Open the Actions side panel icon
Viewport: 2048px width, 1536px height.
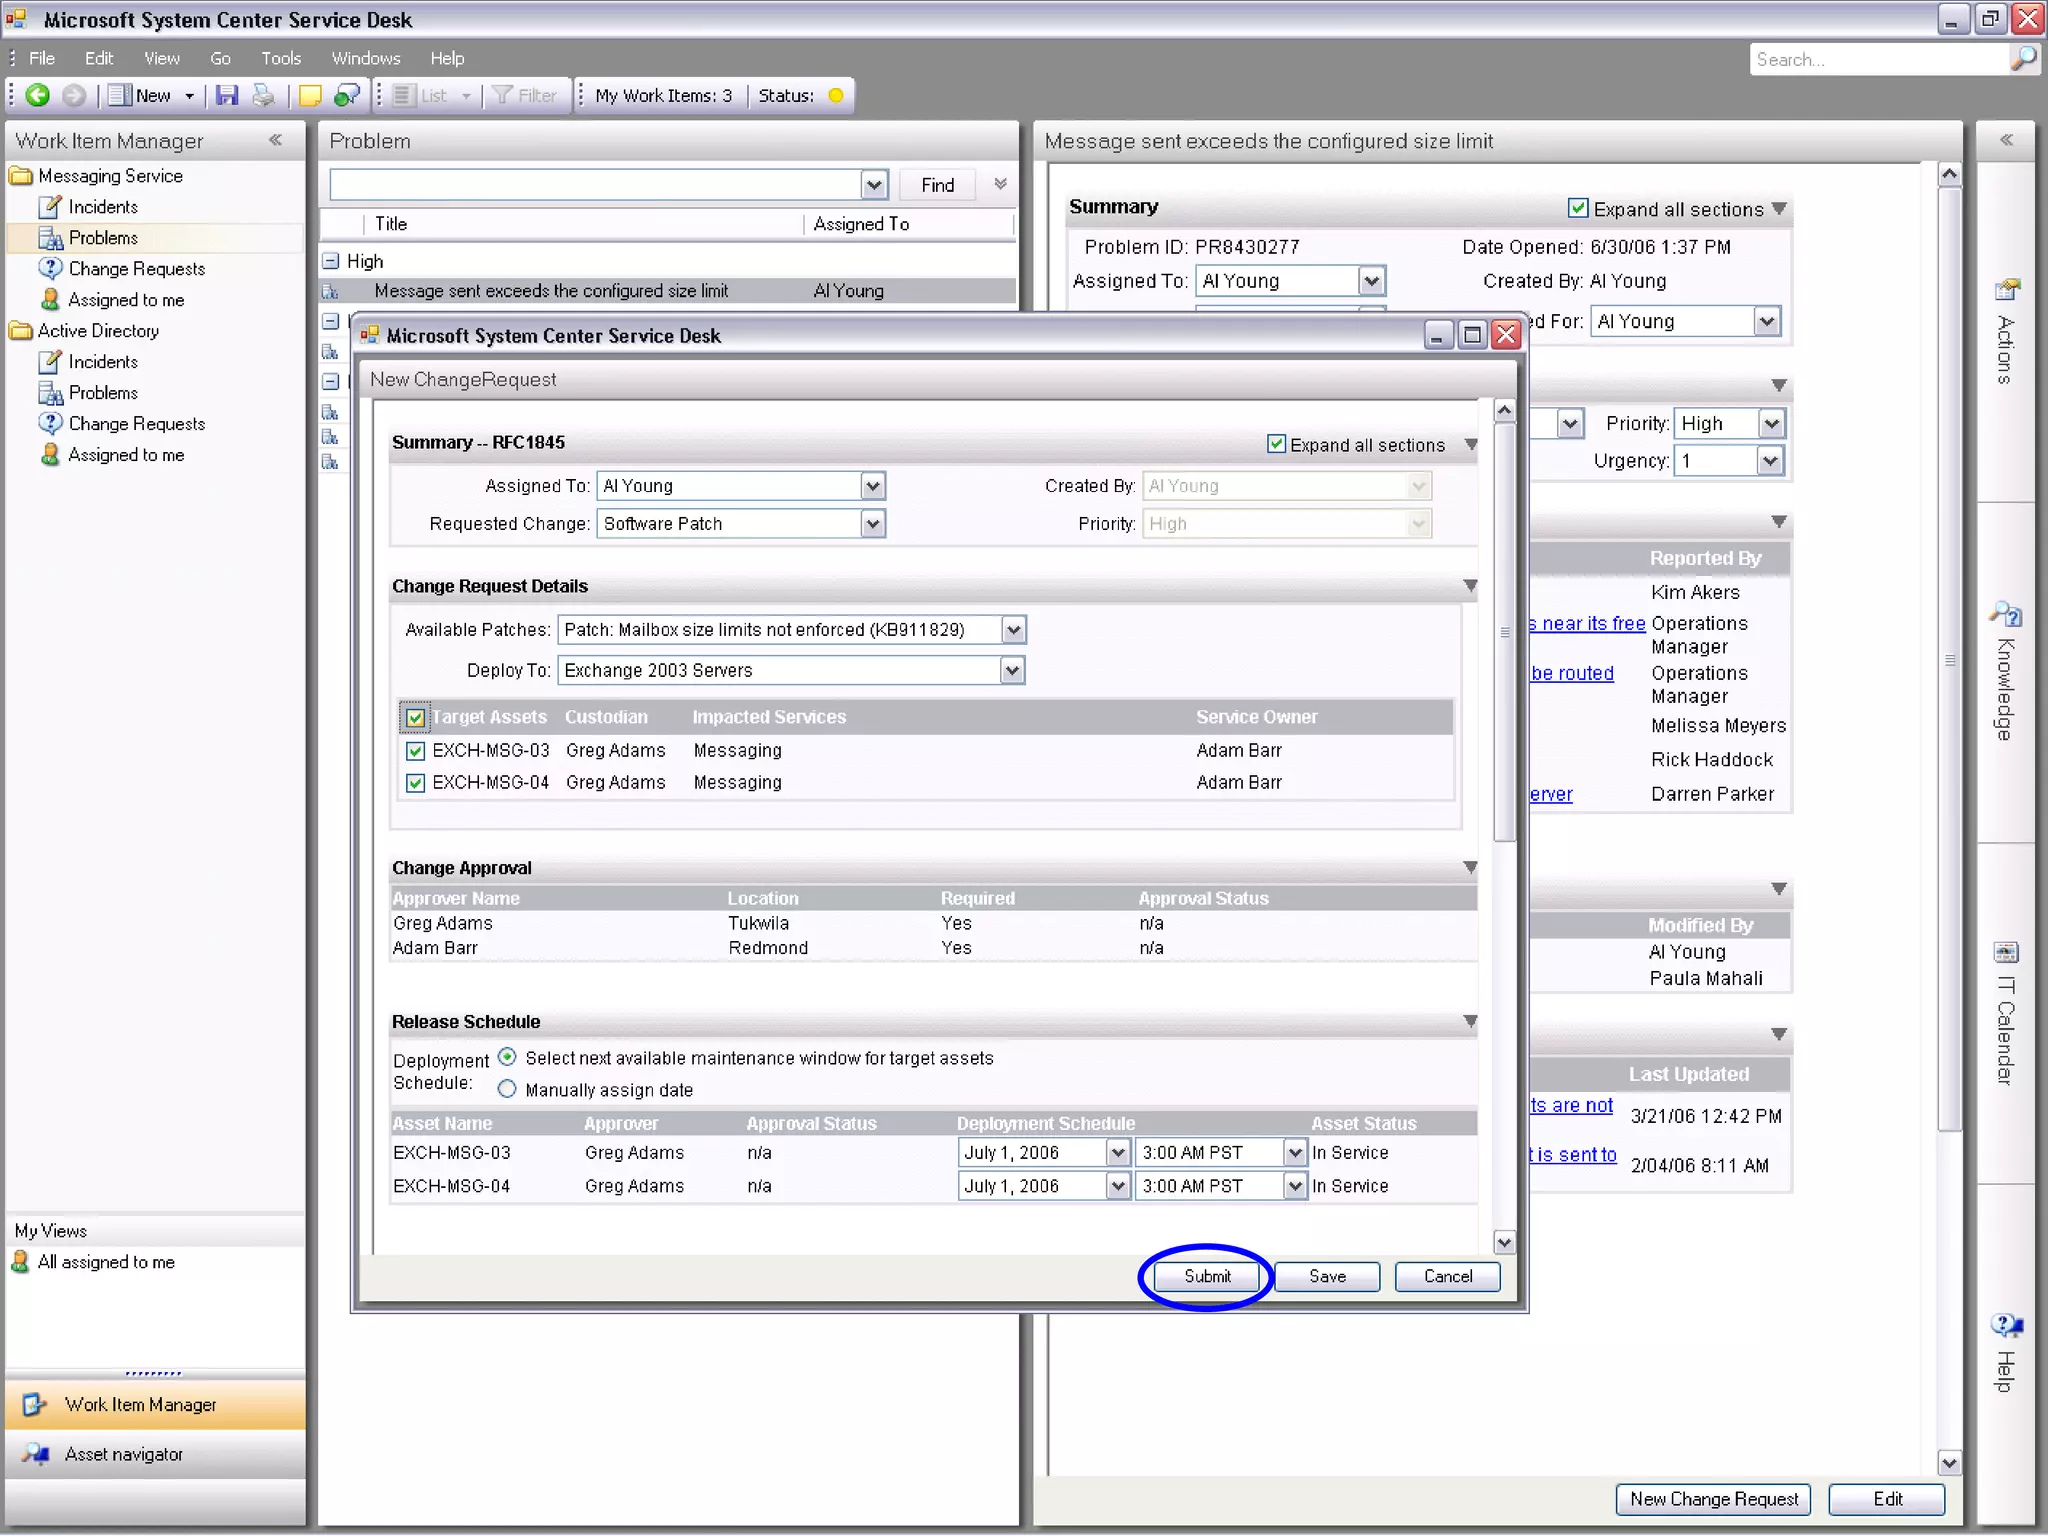coord(2006,291)
